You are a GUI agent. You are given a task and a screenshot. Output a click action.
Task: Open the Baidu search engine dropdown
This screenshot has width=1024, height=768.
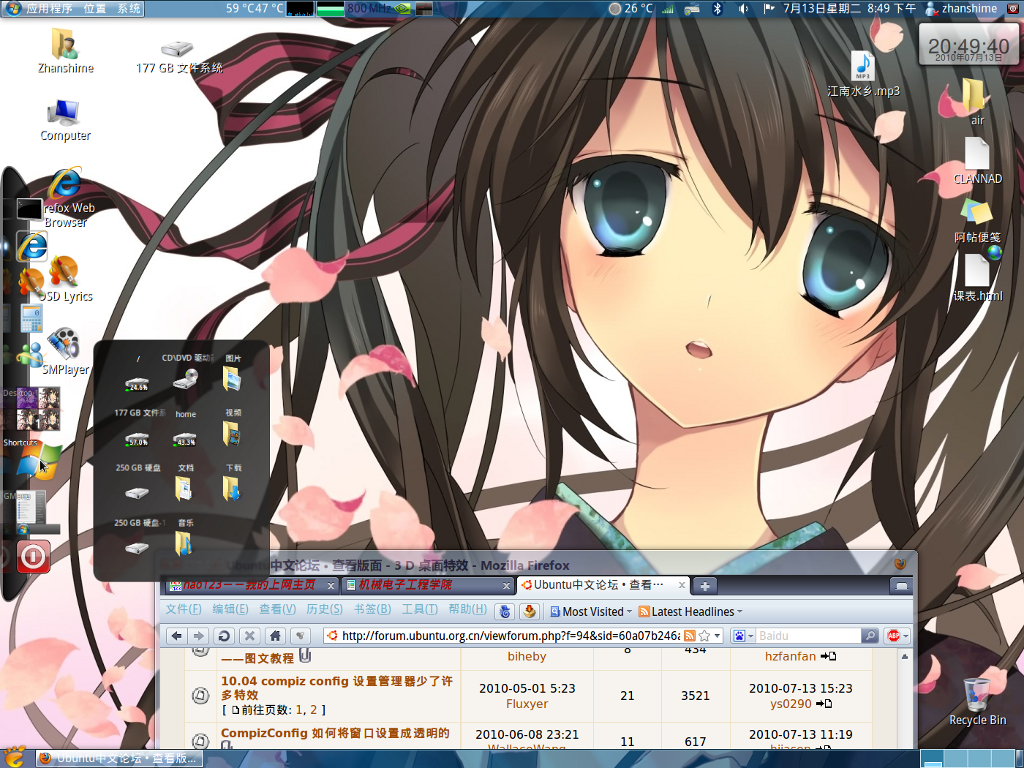[743, 635]
